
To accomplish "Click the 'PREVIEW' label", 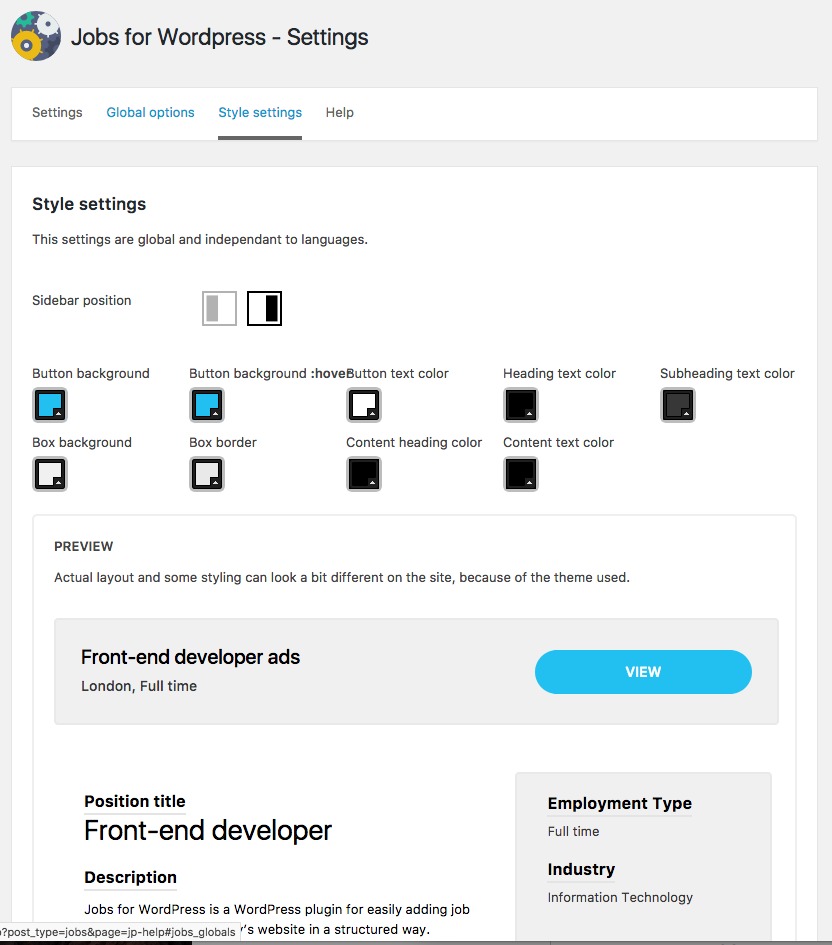I will (x=84, y=547).
